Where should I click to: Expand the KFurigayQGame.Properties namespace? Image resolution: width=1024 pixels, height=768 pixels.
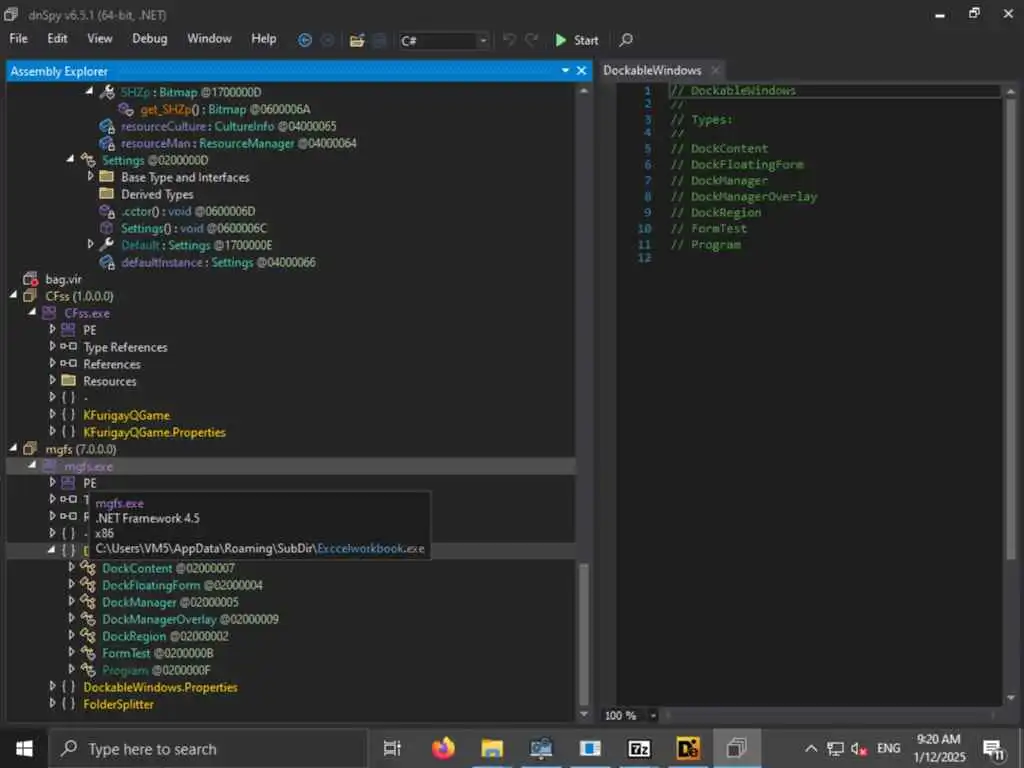pyautogui.click(x=52, y=431)
